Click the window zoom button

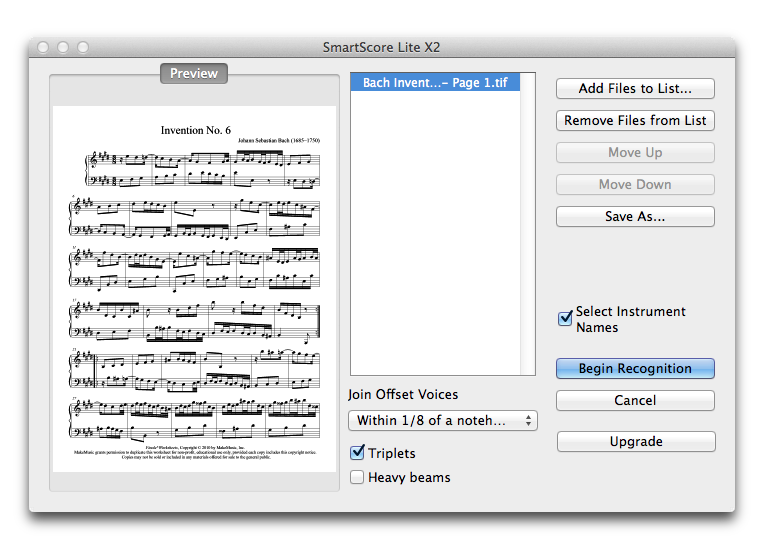83,47
